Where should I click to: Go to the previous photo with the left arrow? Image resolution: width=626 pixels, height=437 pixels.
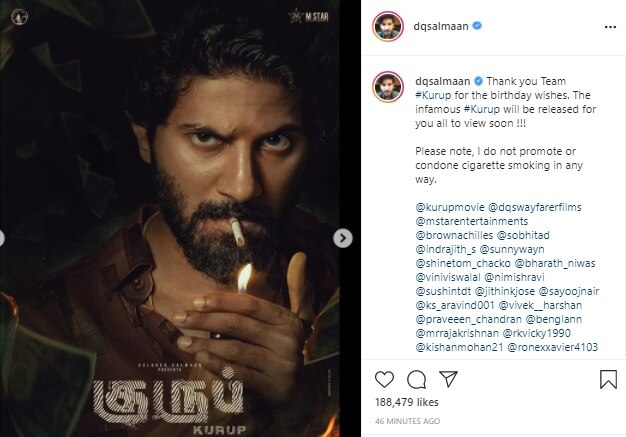(4, 238)
